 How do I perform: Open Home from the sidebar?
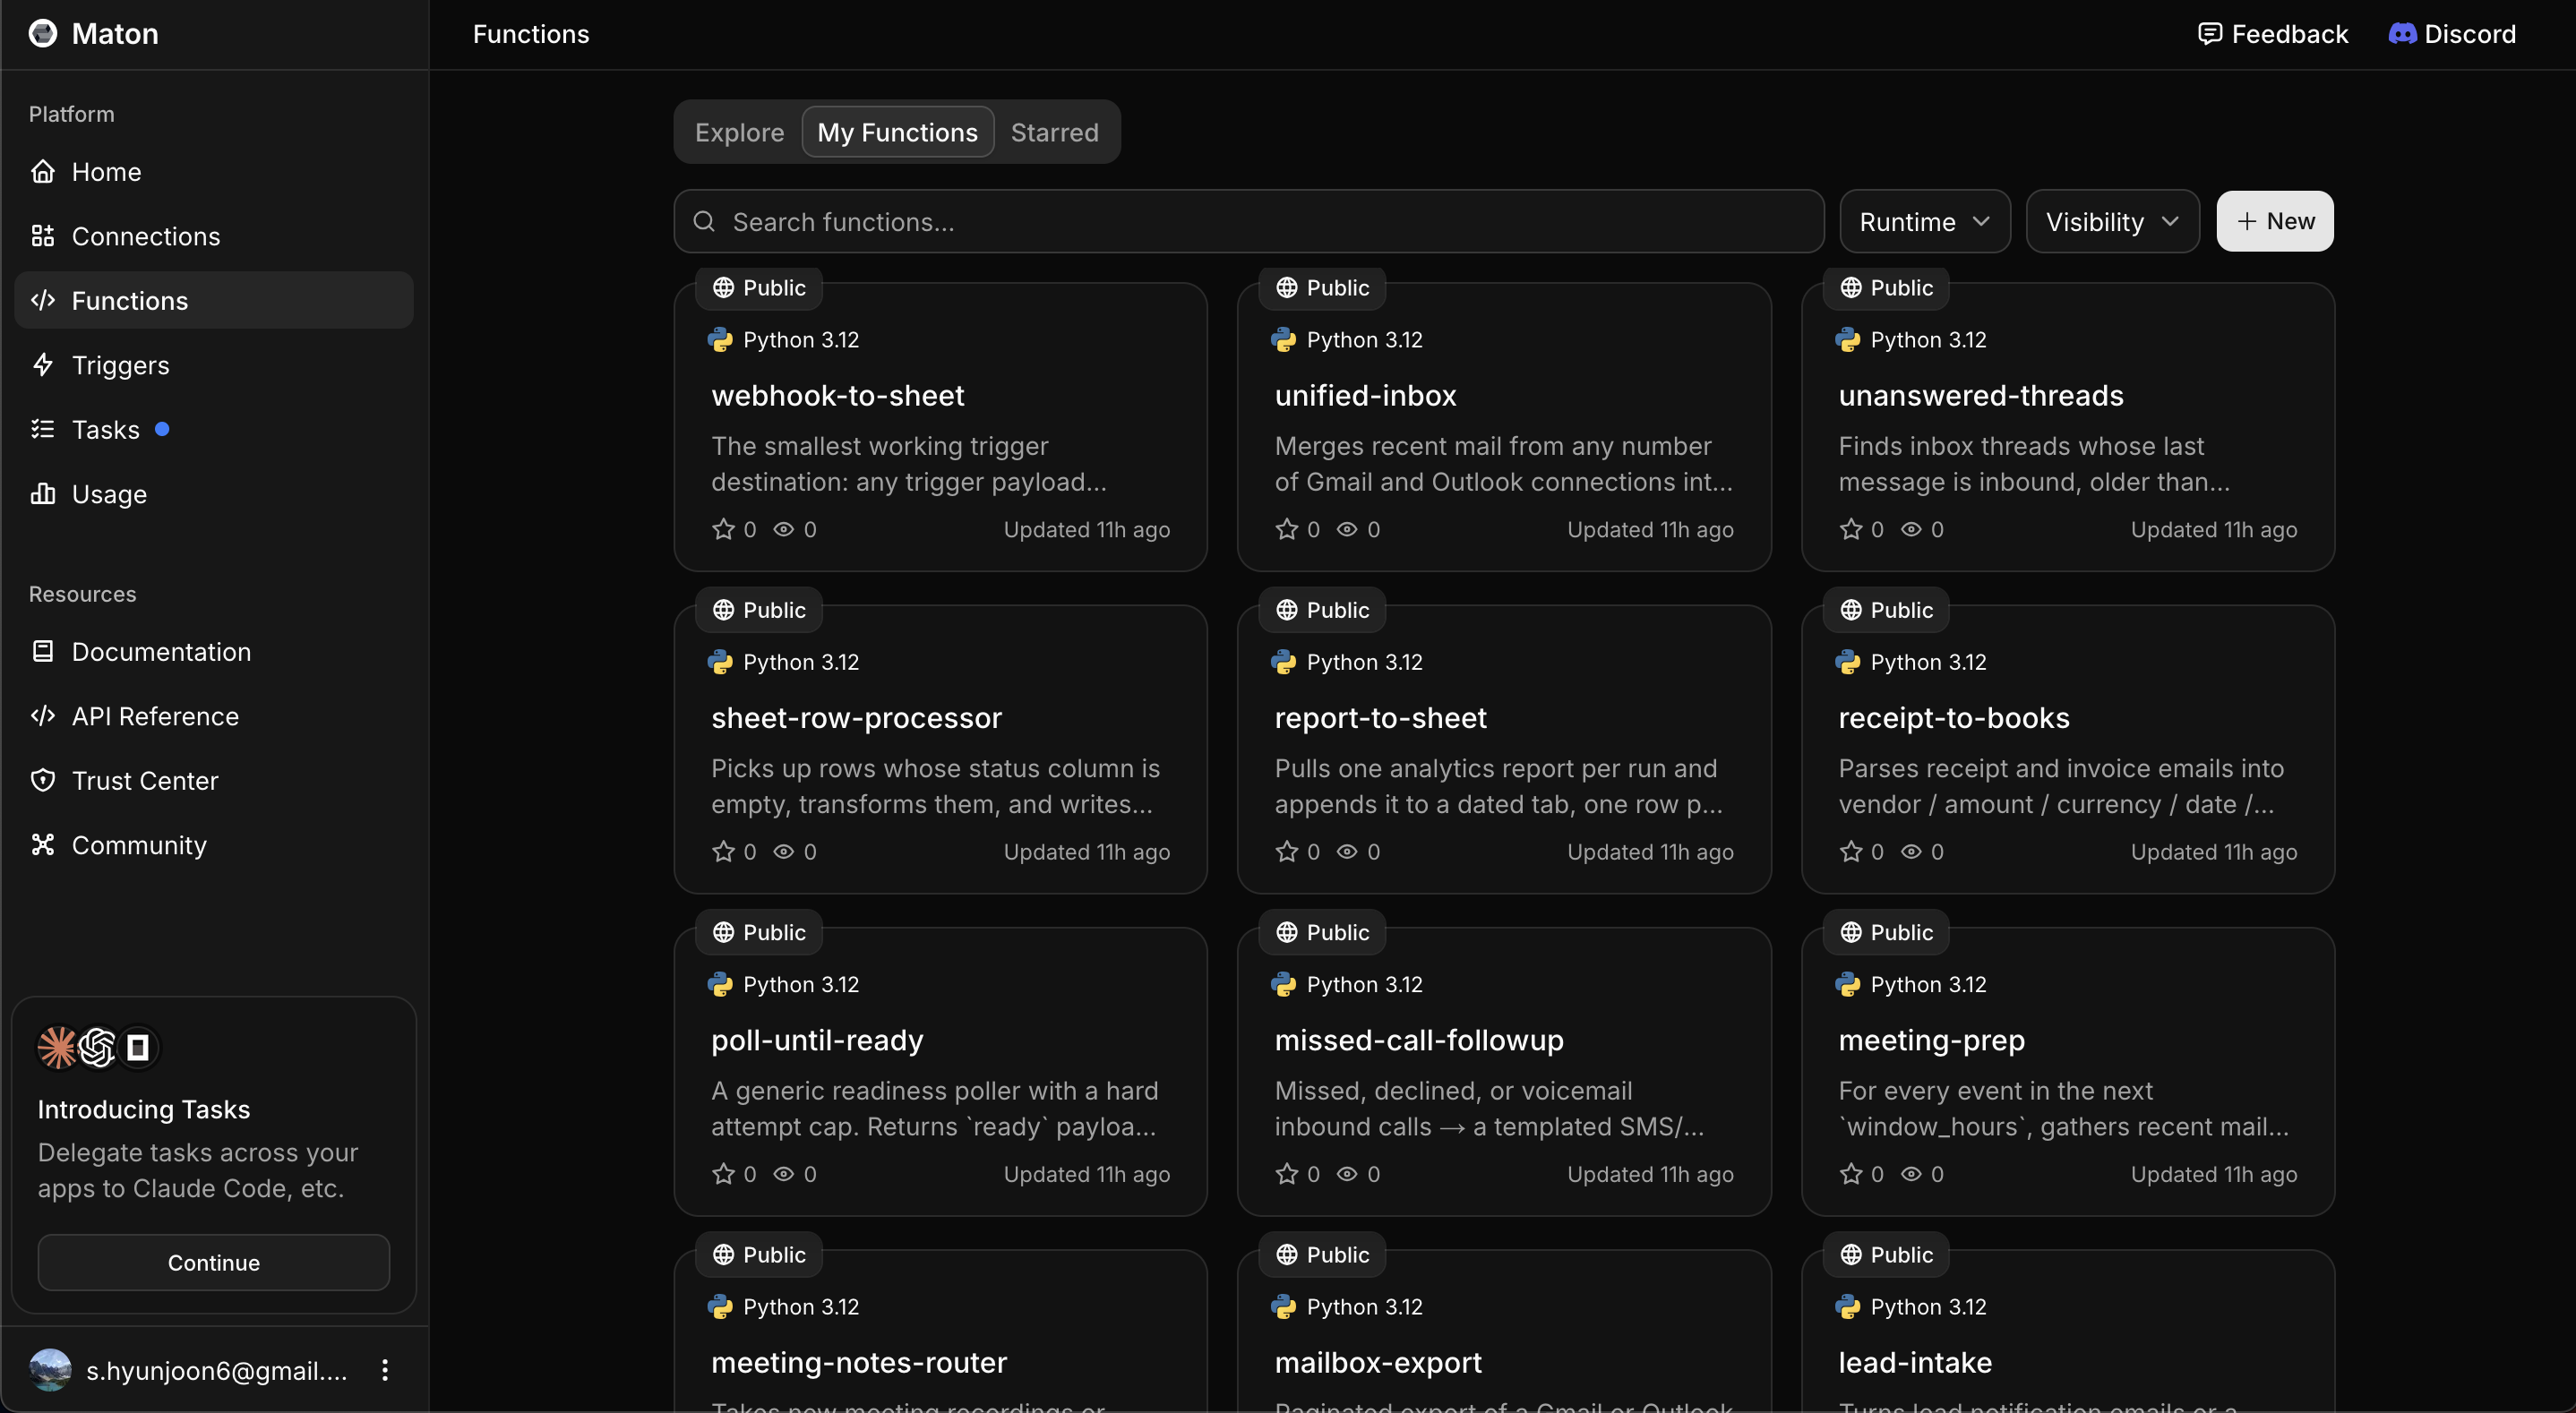pyautogui.click(x=214, y=172)
